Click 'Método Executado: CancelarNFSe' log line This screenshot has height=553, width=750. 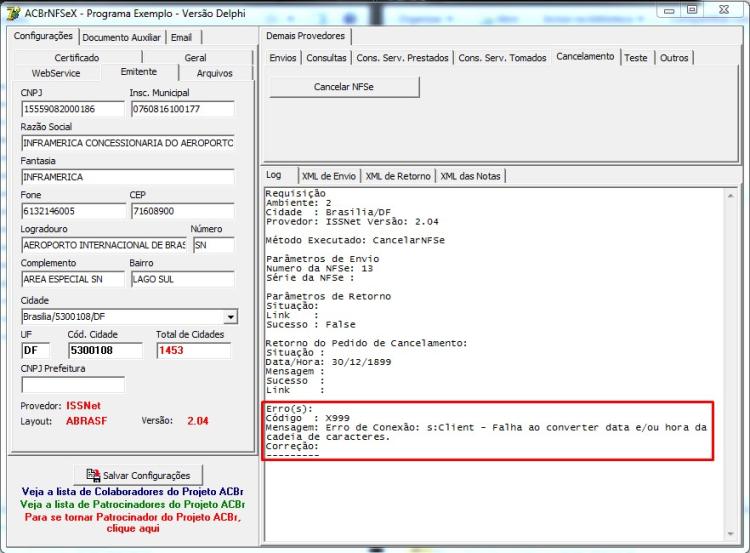[x=355, y=240]
